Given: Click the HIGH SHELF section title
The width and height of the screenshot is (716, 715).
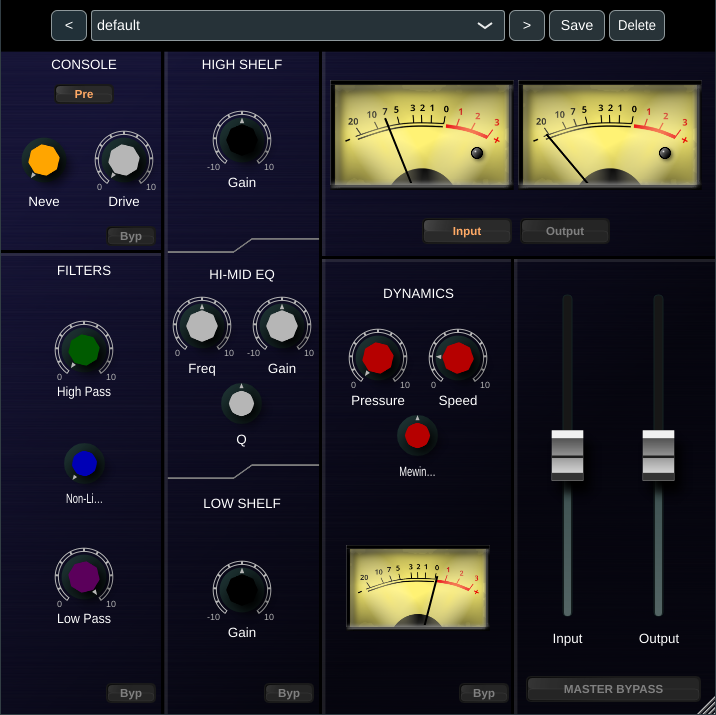Looking at the screenshot, I should (x=242, y=65).
